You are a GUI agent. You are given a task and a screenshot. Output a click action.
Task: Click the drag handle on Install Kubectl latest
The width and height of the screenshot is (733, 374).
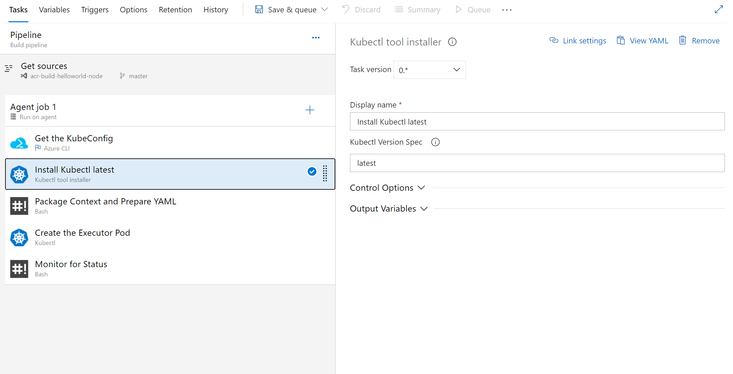(x=325, y=173)
